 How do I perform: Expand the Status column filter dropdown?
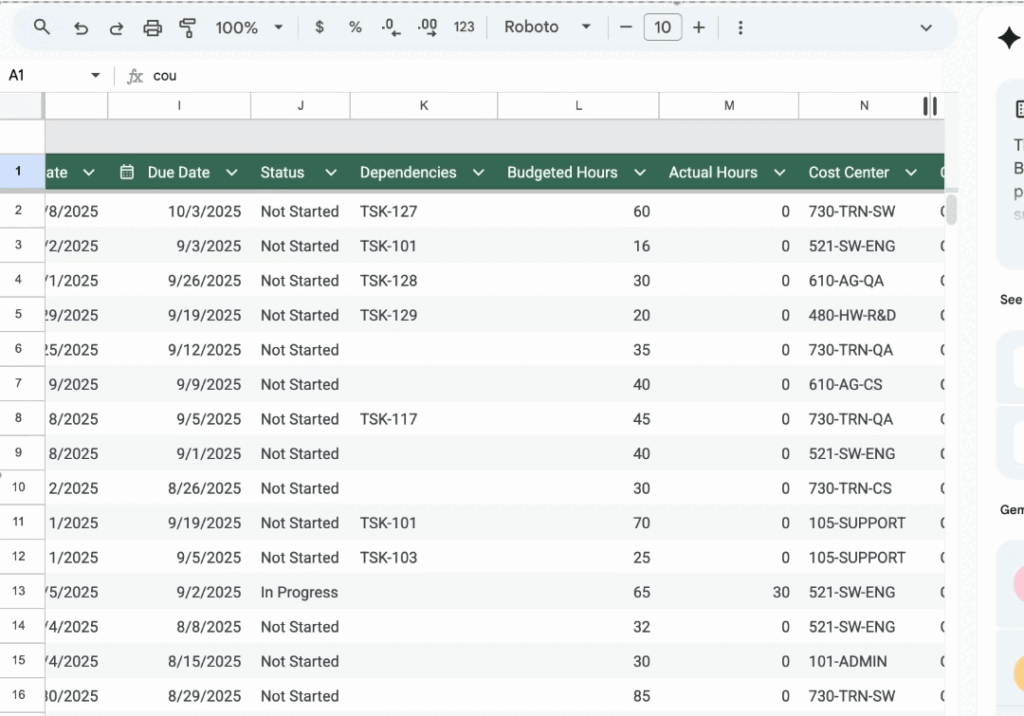(331, 173)
